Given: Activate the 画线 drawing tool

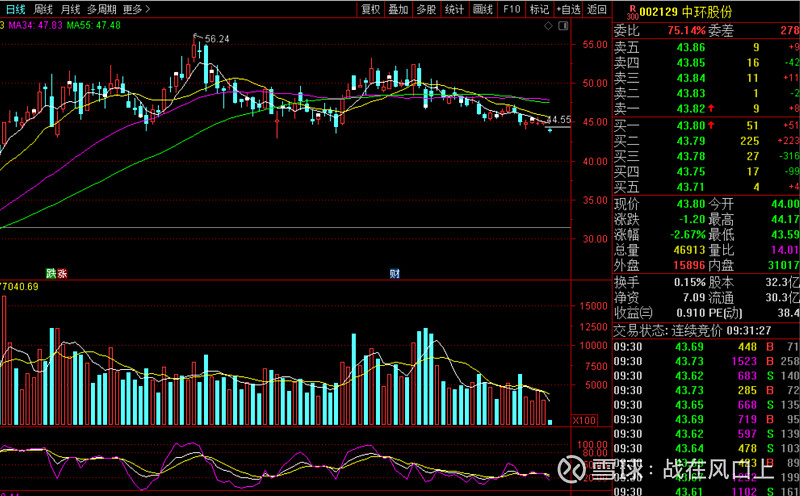Looking at the screenshot, I should (483, 9).
